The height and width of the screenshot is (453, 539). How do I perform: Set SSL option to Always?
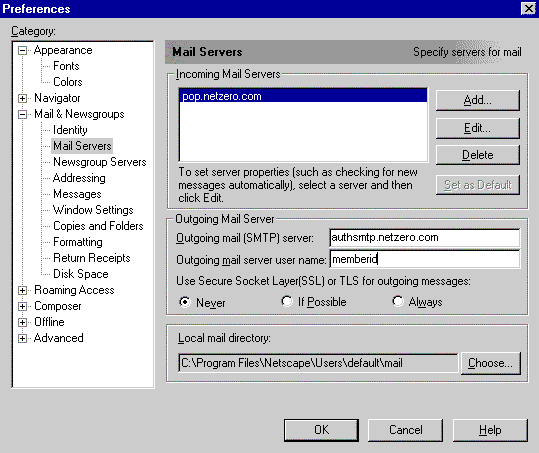coord(398,301)
